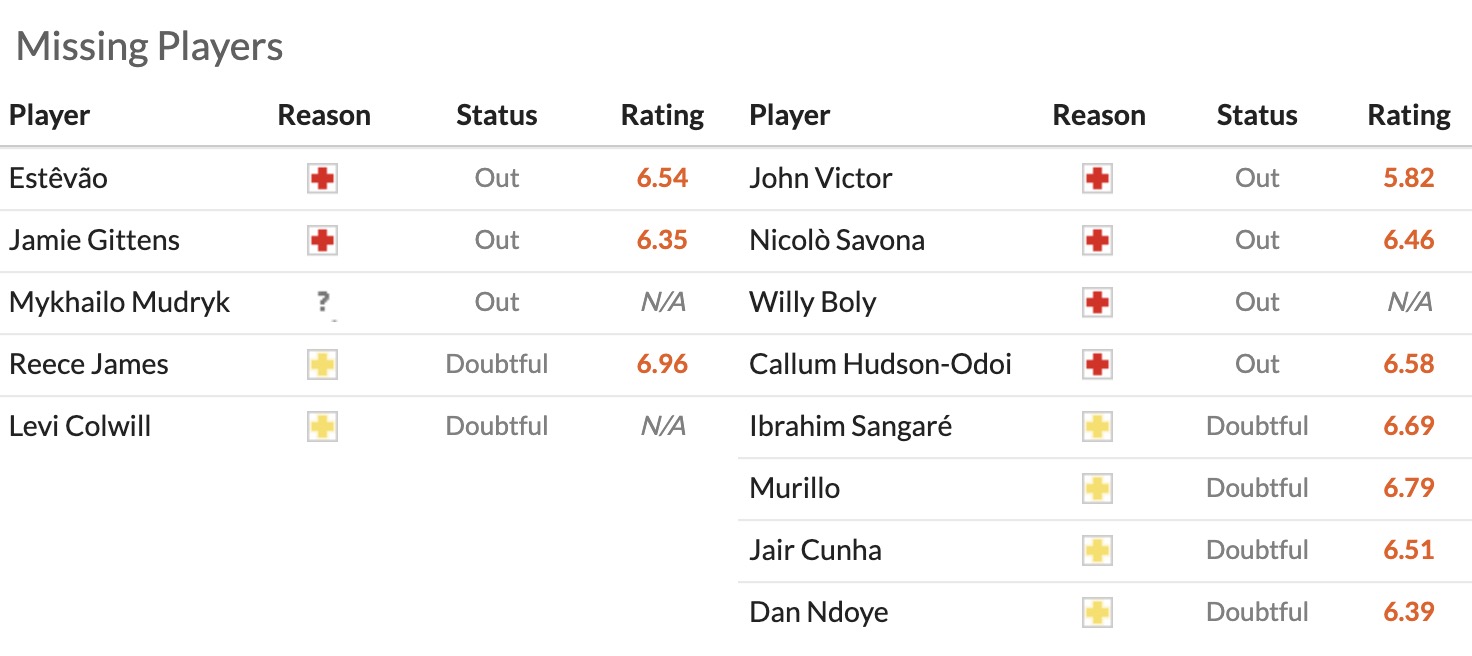
Task: Click John Victor's red injury icon
Action: (1098, 179)
